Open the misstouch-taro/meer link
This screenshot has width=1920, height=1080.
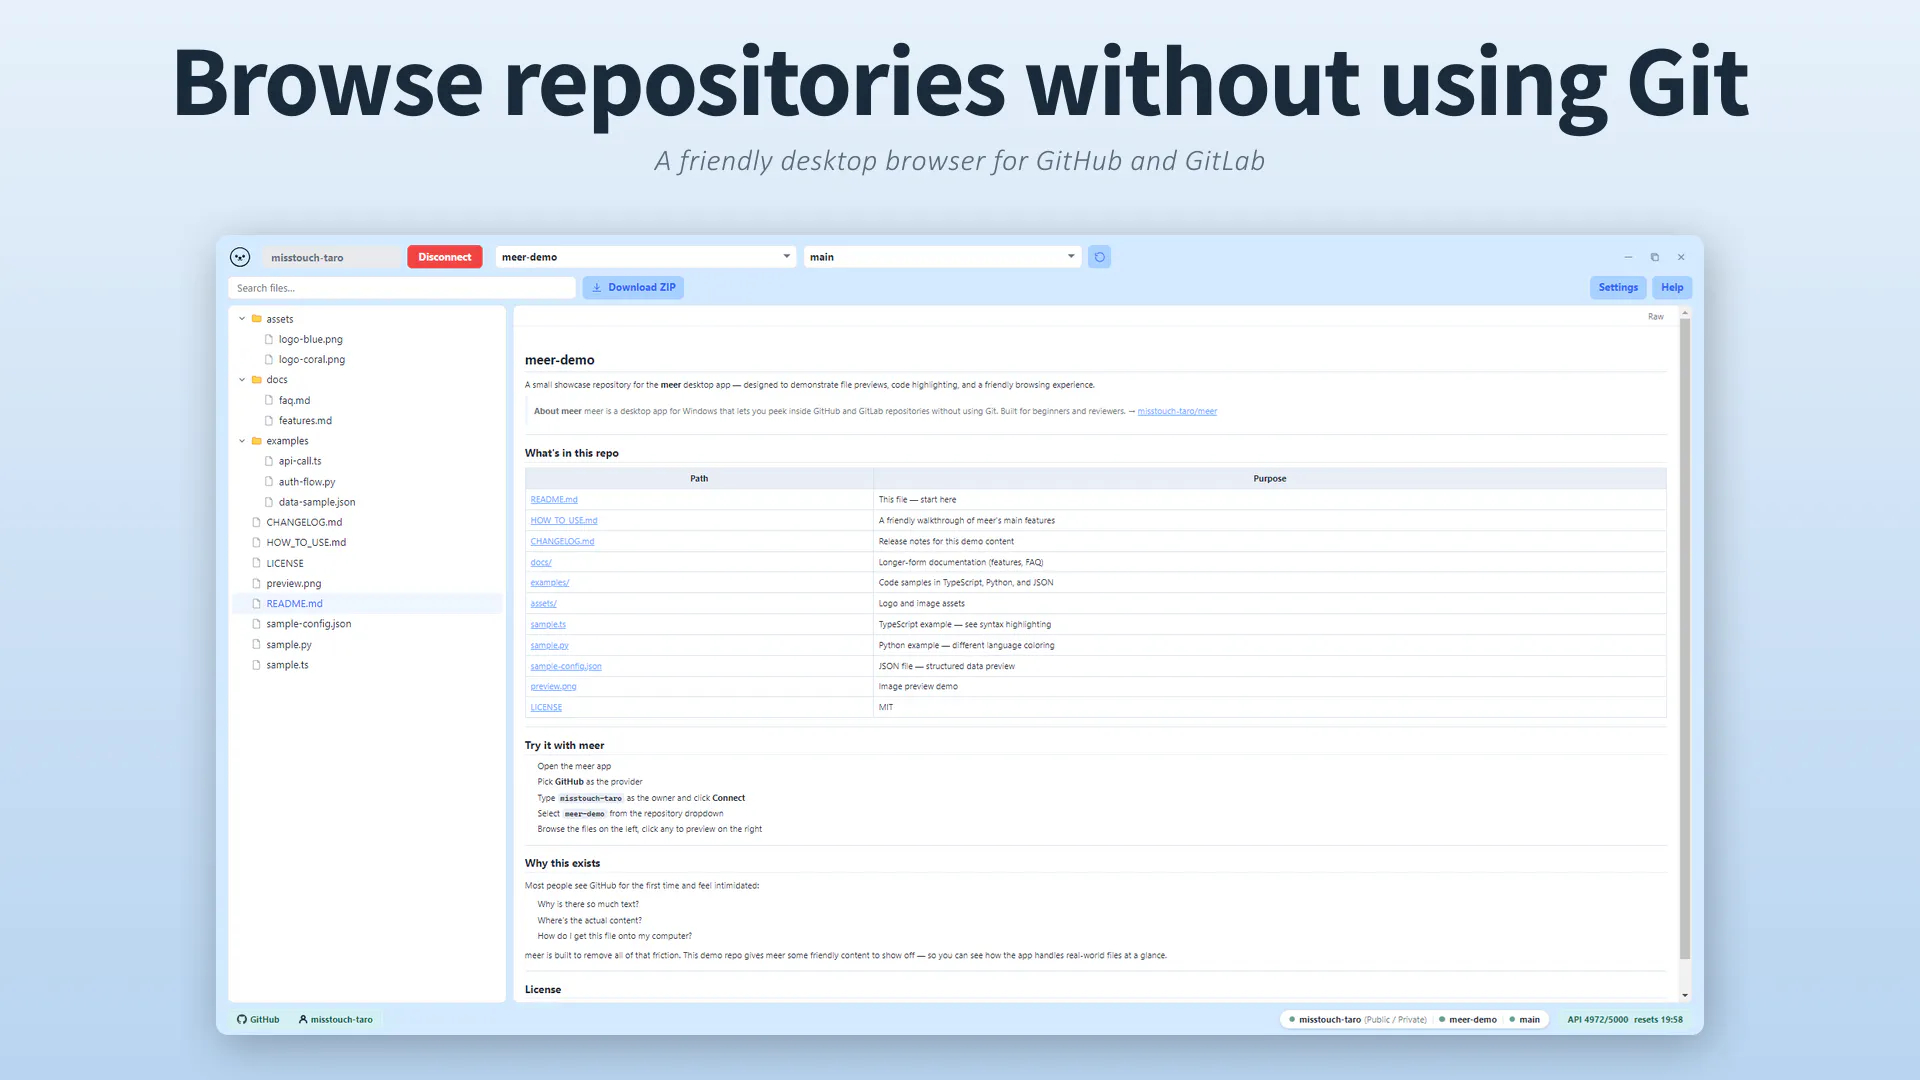tap(1177, 411)
